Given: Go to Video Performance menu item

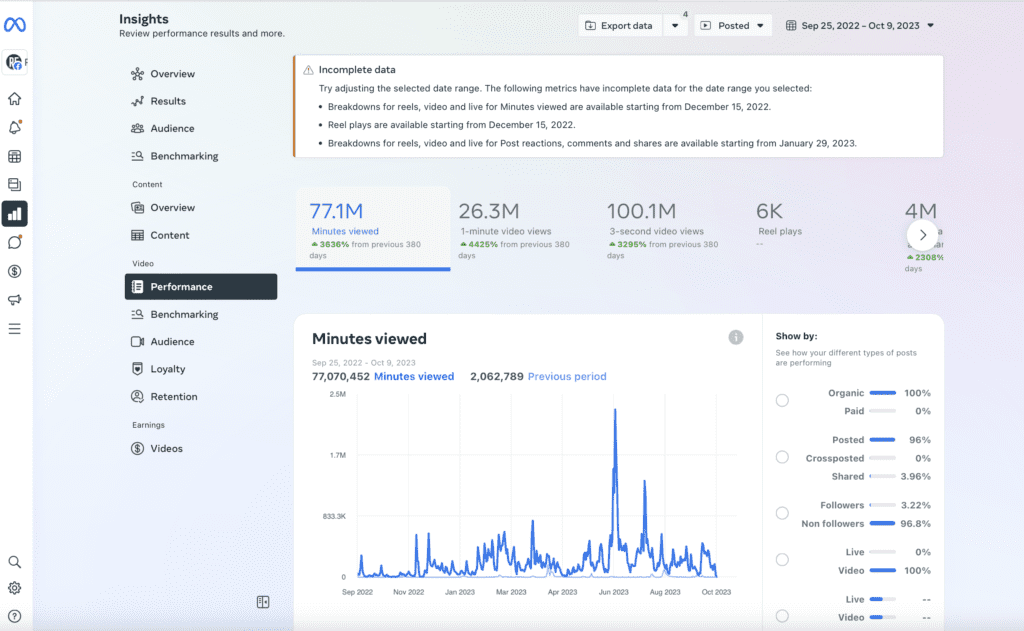Looking at the screenshot, I should [201, 287].
